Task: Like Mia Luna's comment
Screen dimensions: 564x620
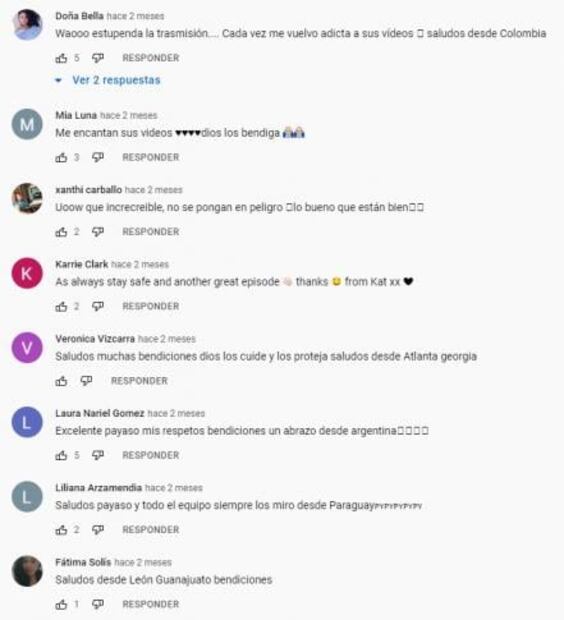Action: coord(61,157)
